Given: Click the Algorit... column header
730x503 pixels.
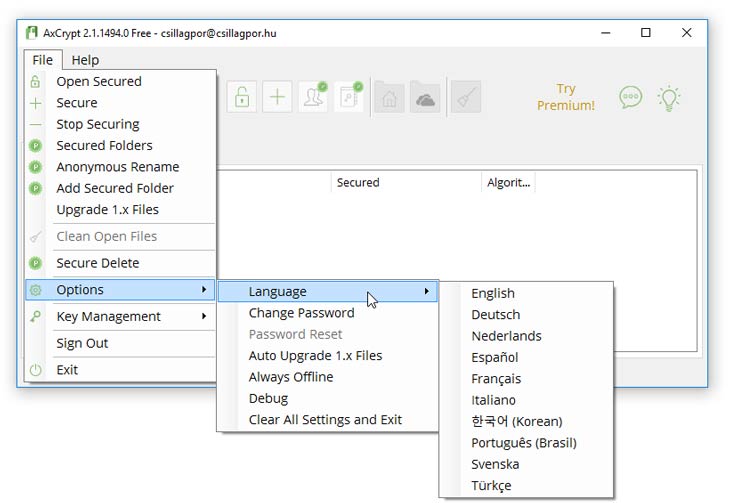Looking at the screenshot, I should 508,183.
